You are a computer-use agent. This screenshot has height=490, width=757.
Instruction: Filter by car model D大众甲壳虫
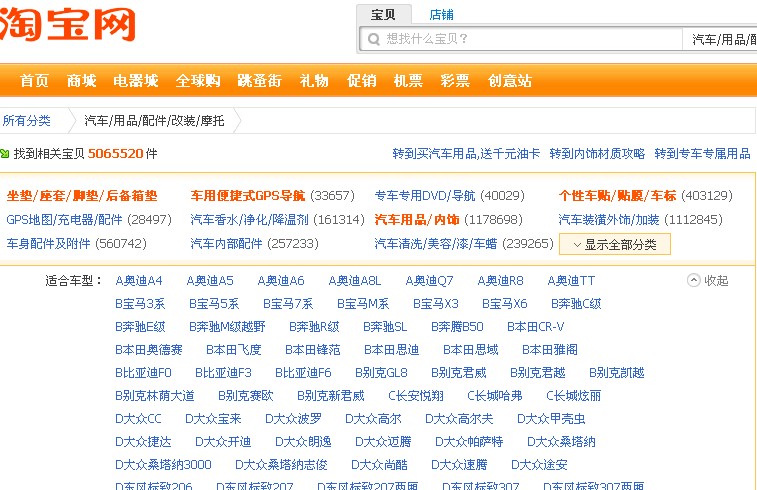click(551, 419)
